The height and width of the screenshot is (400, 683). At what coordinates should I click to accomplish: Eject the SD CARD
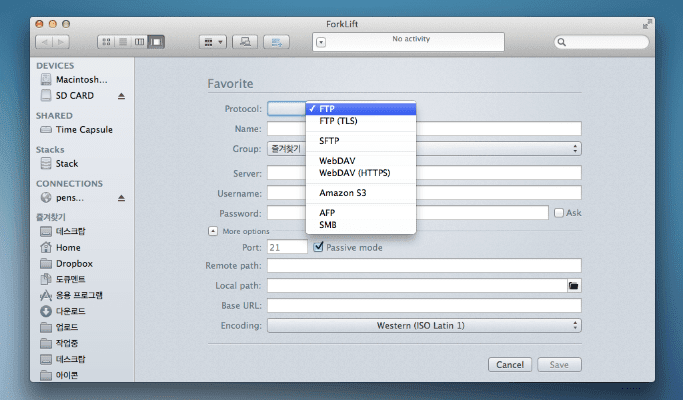pos(122,96)
